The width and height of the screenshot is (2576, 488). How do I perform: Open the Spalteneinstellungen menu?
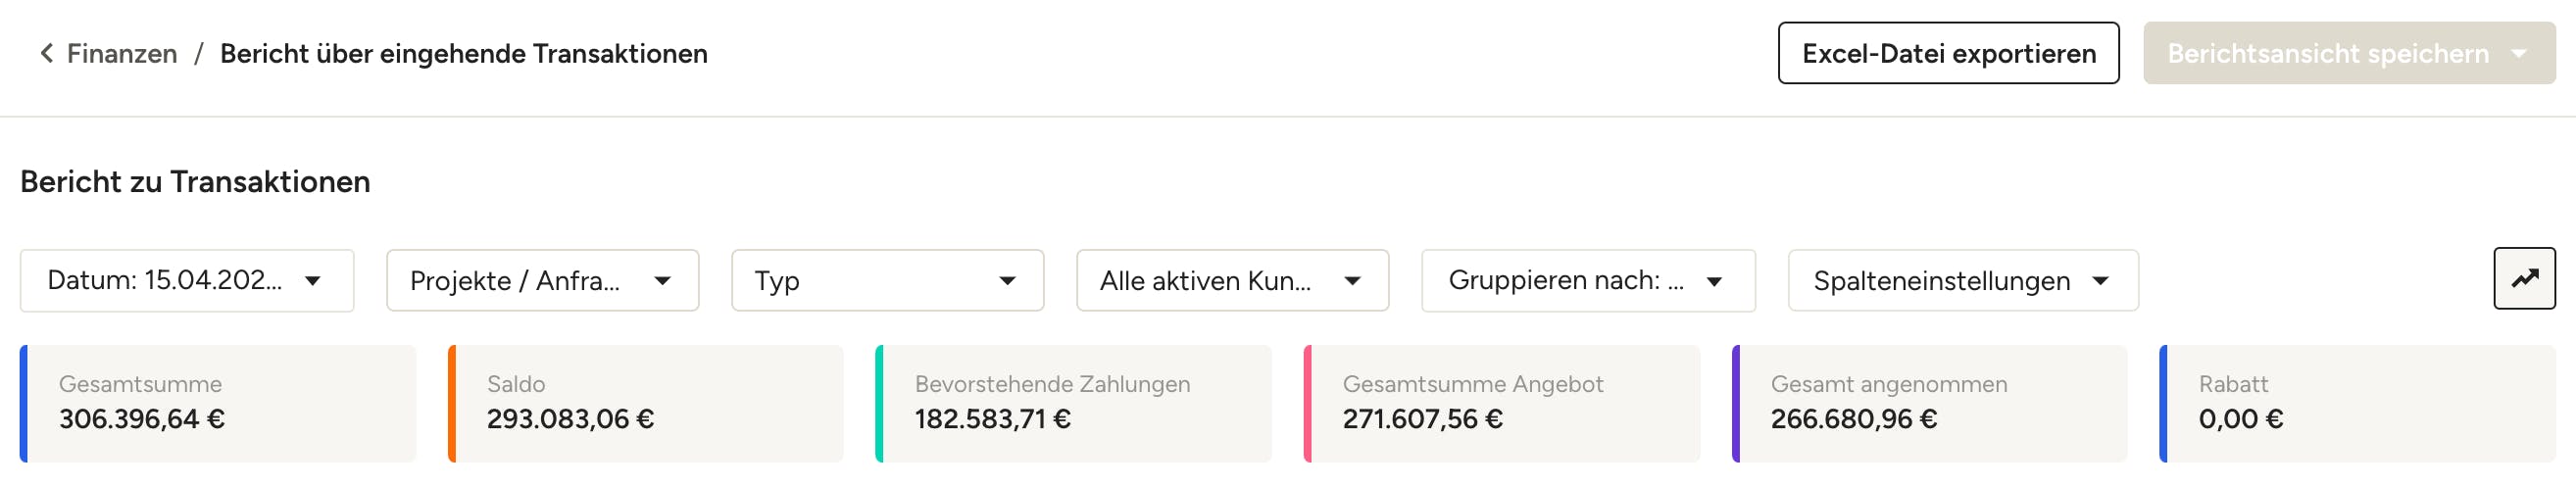coord(1962,281)
